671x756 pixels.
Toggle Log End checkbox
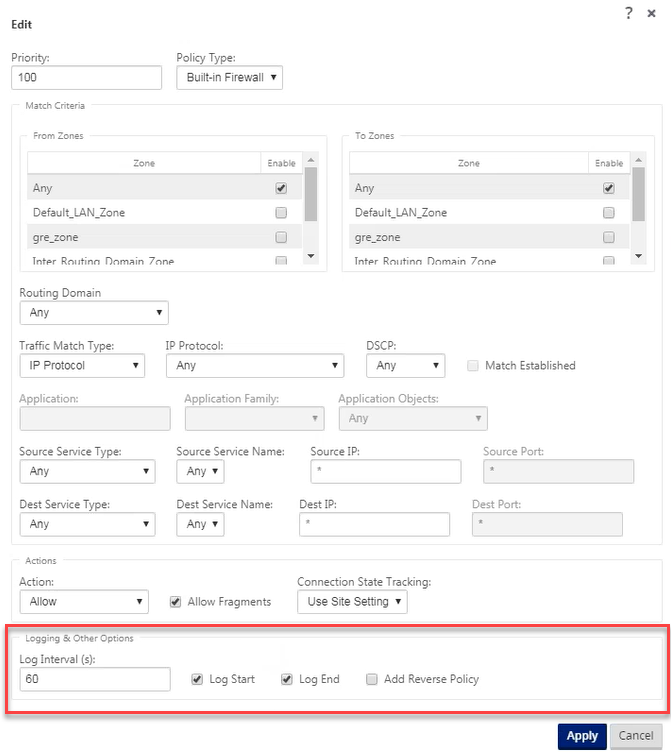pyautogui.click(x=287, y=679)
